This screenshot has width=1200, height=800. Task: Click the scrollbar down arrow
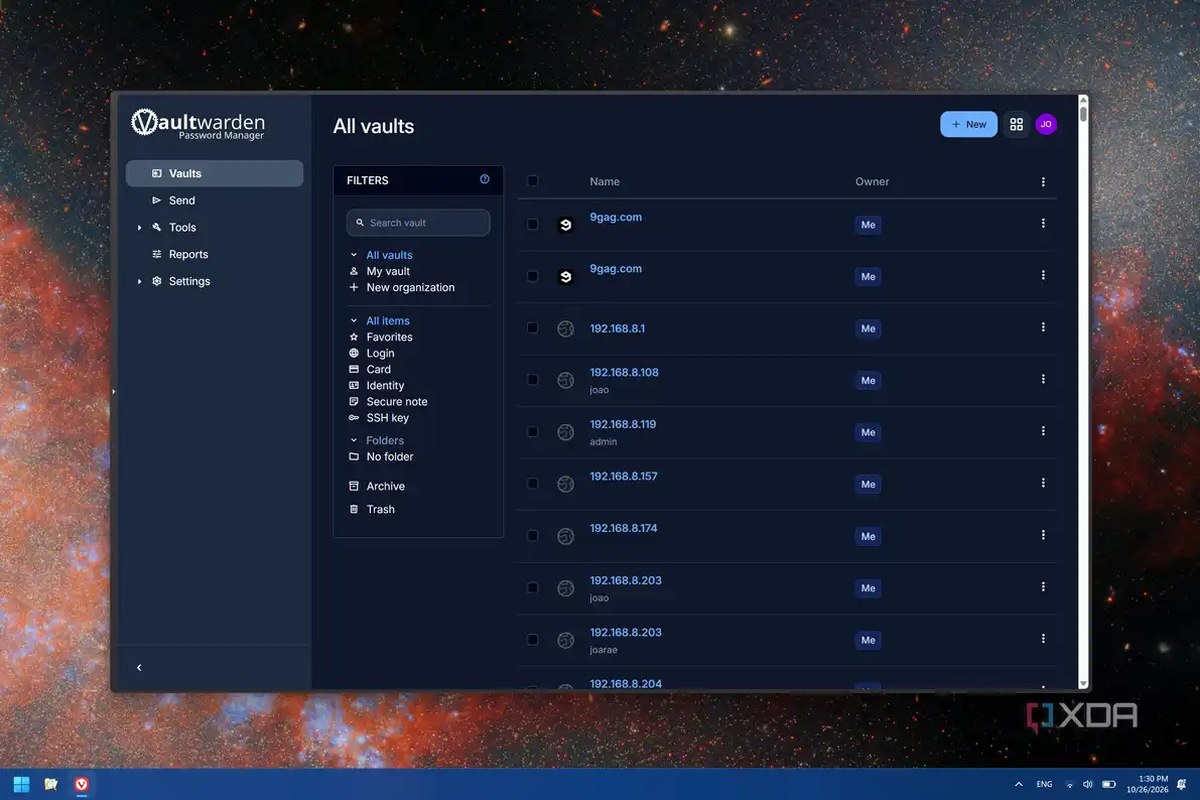1083,684
